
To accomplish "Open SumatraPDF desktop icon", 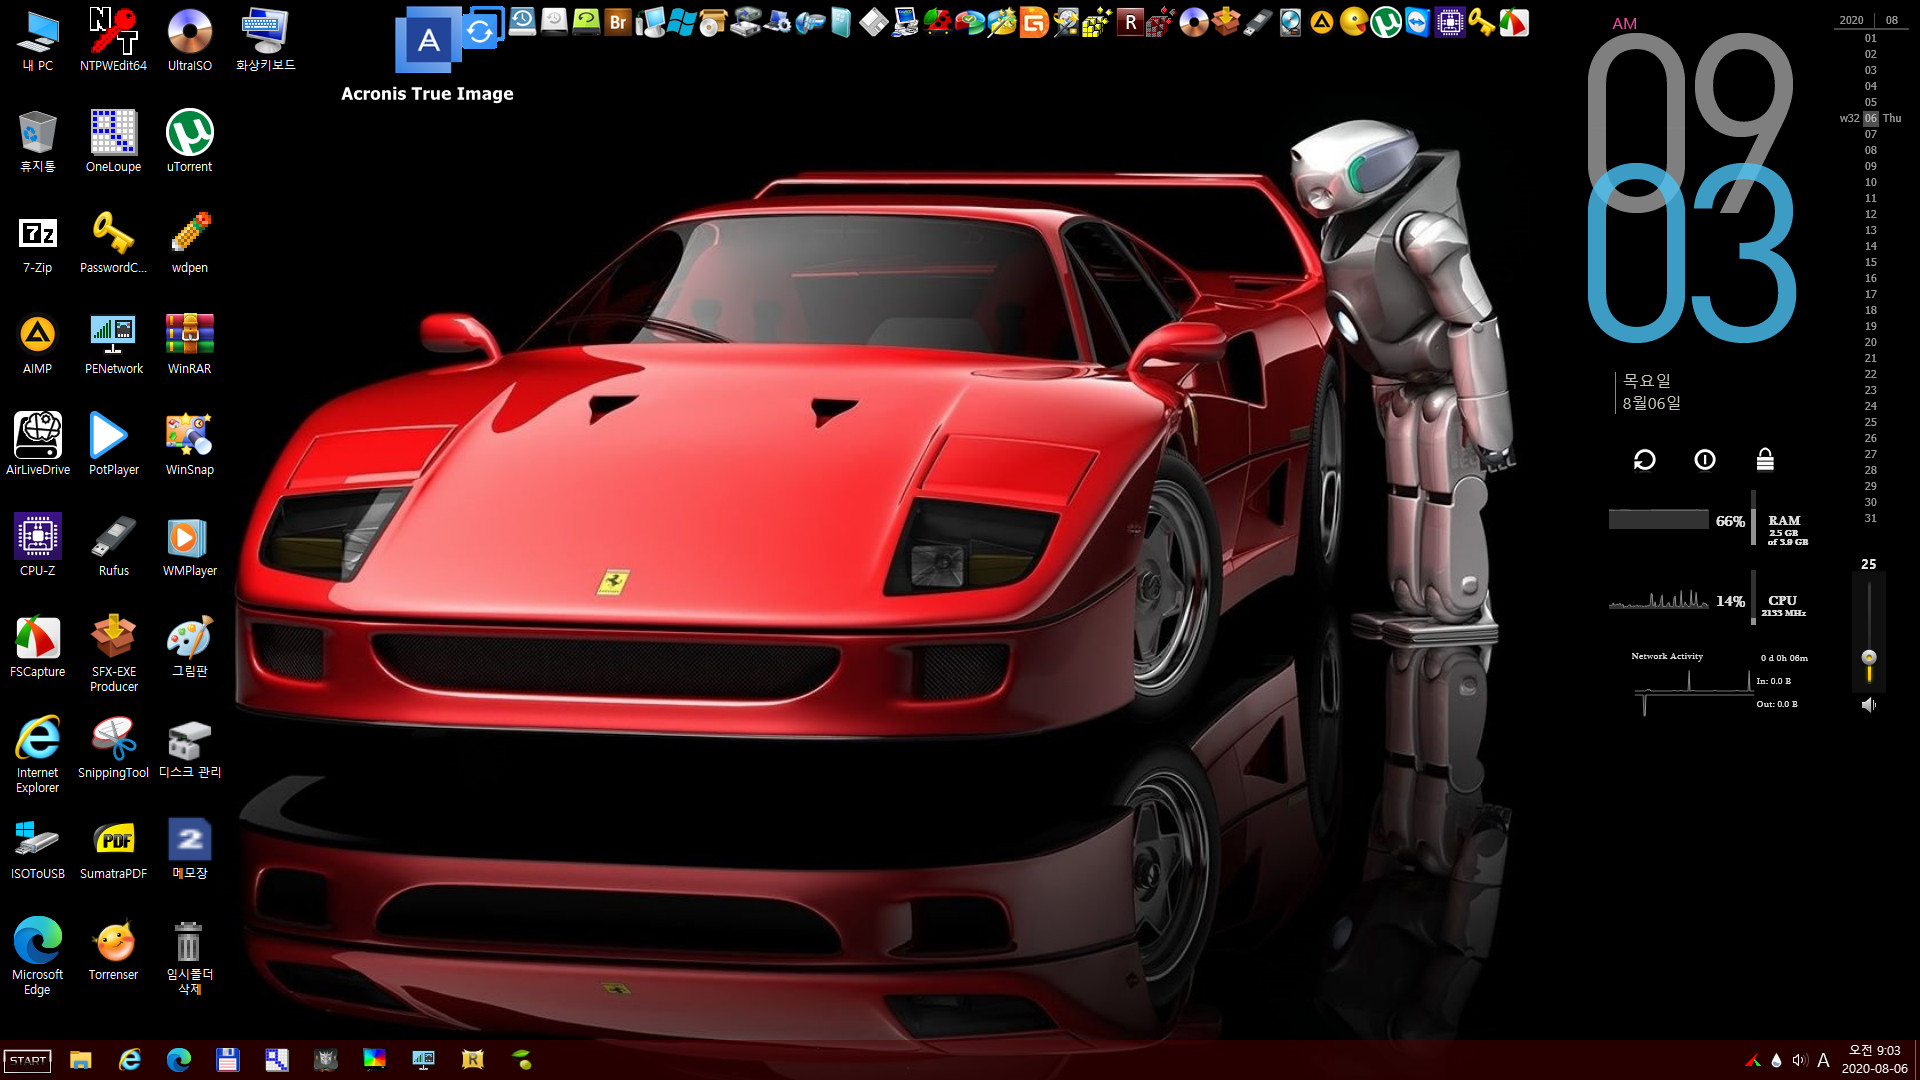I will (x=113, y=848).
